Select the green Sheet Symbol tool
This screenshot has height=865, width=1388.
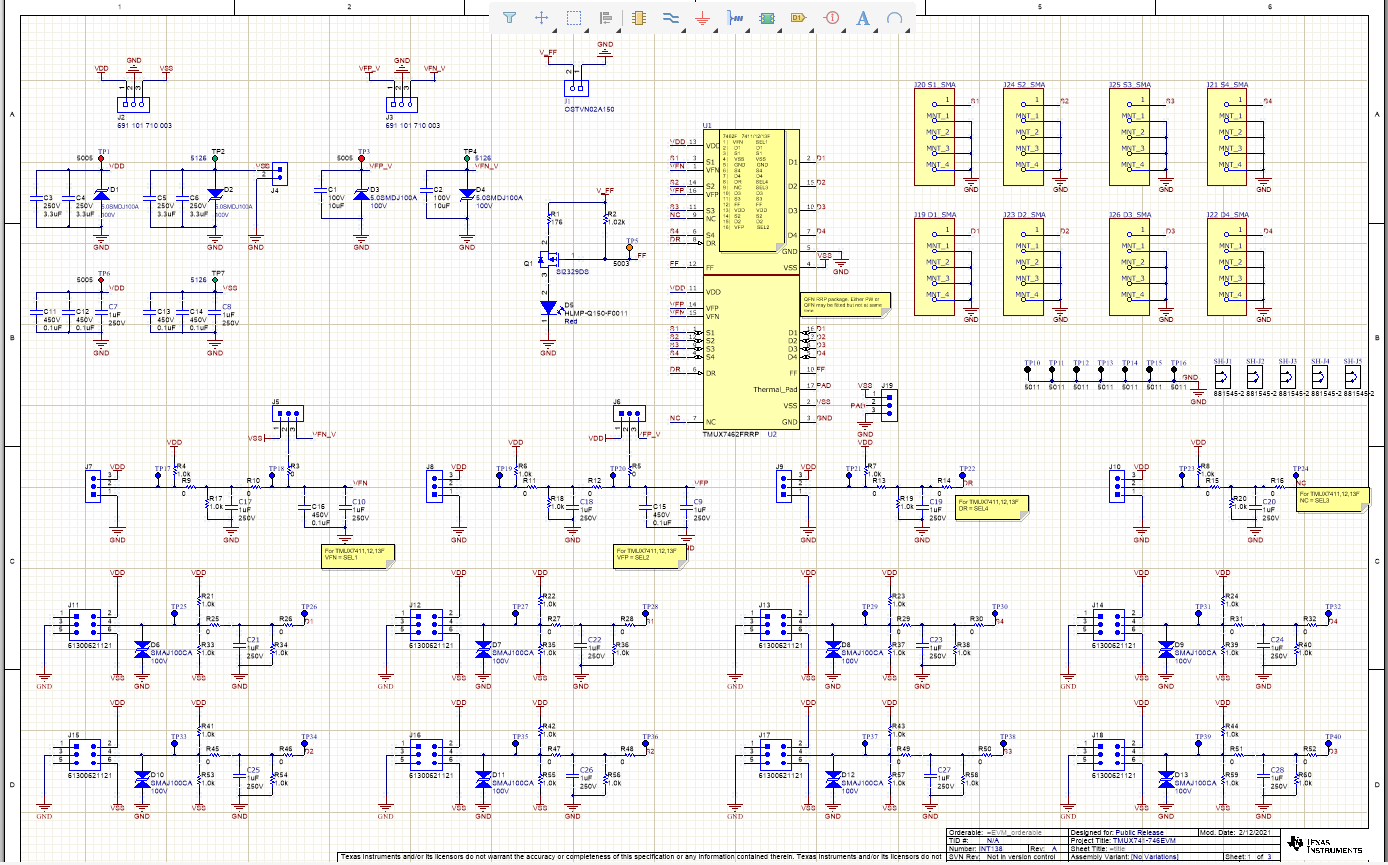click(x=768, y=18)
